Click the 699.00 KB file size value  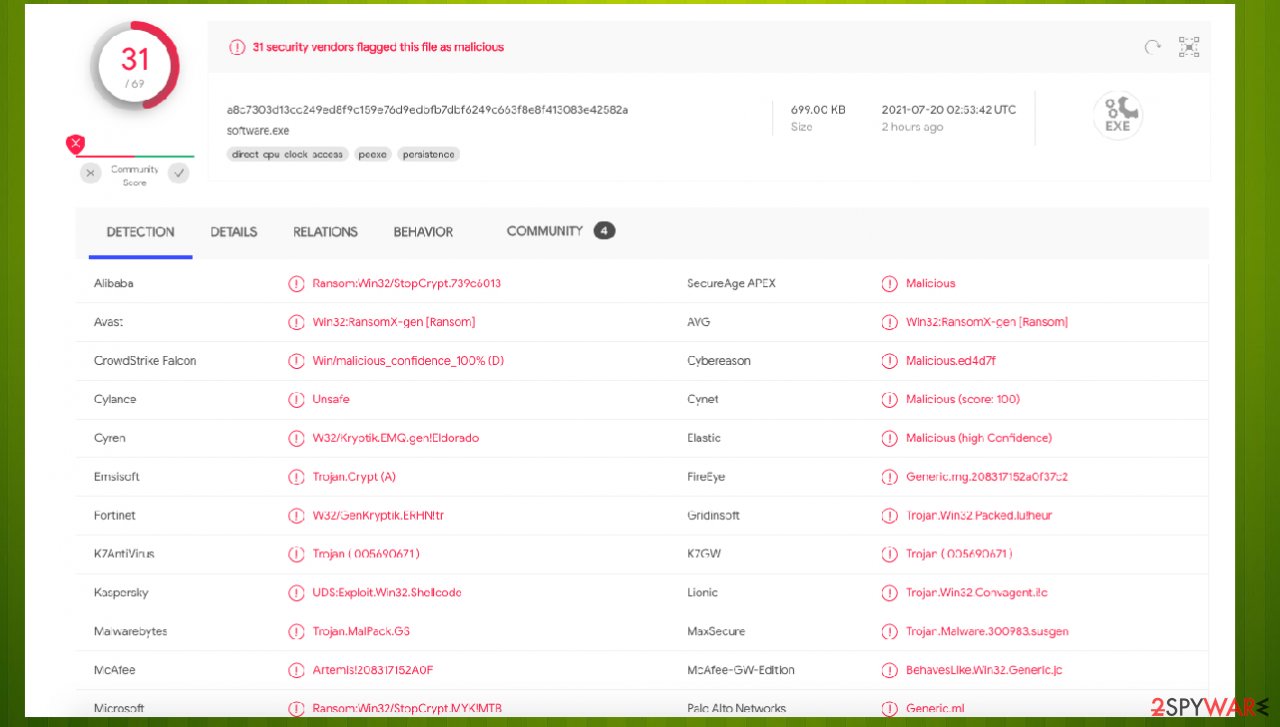click(x=818, y=110)
